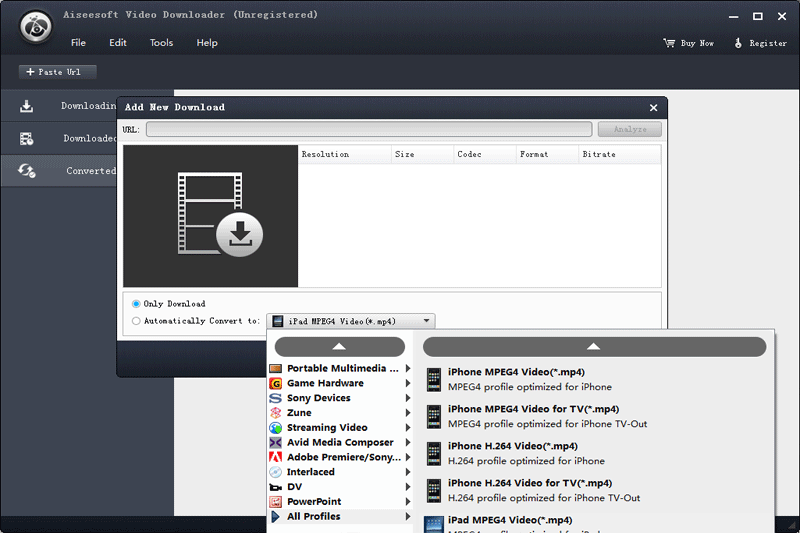
Task: Click the Paste Url button
Action: coord(57,72)
